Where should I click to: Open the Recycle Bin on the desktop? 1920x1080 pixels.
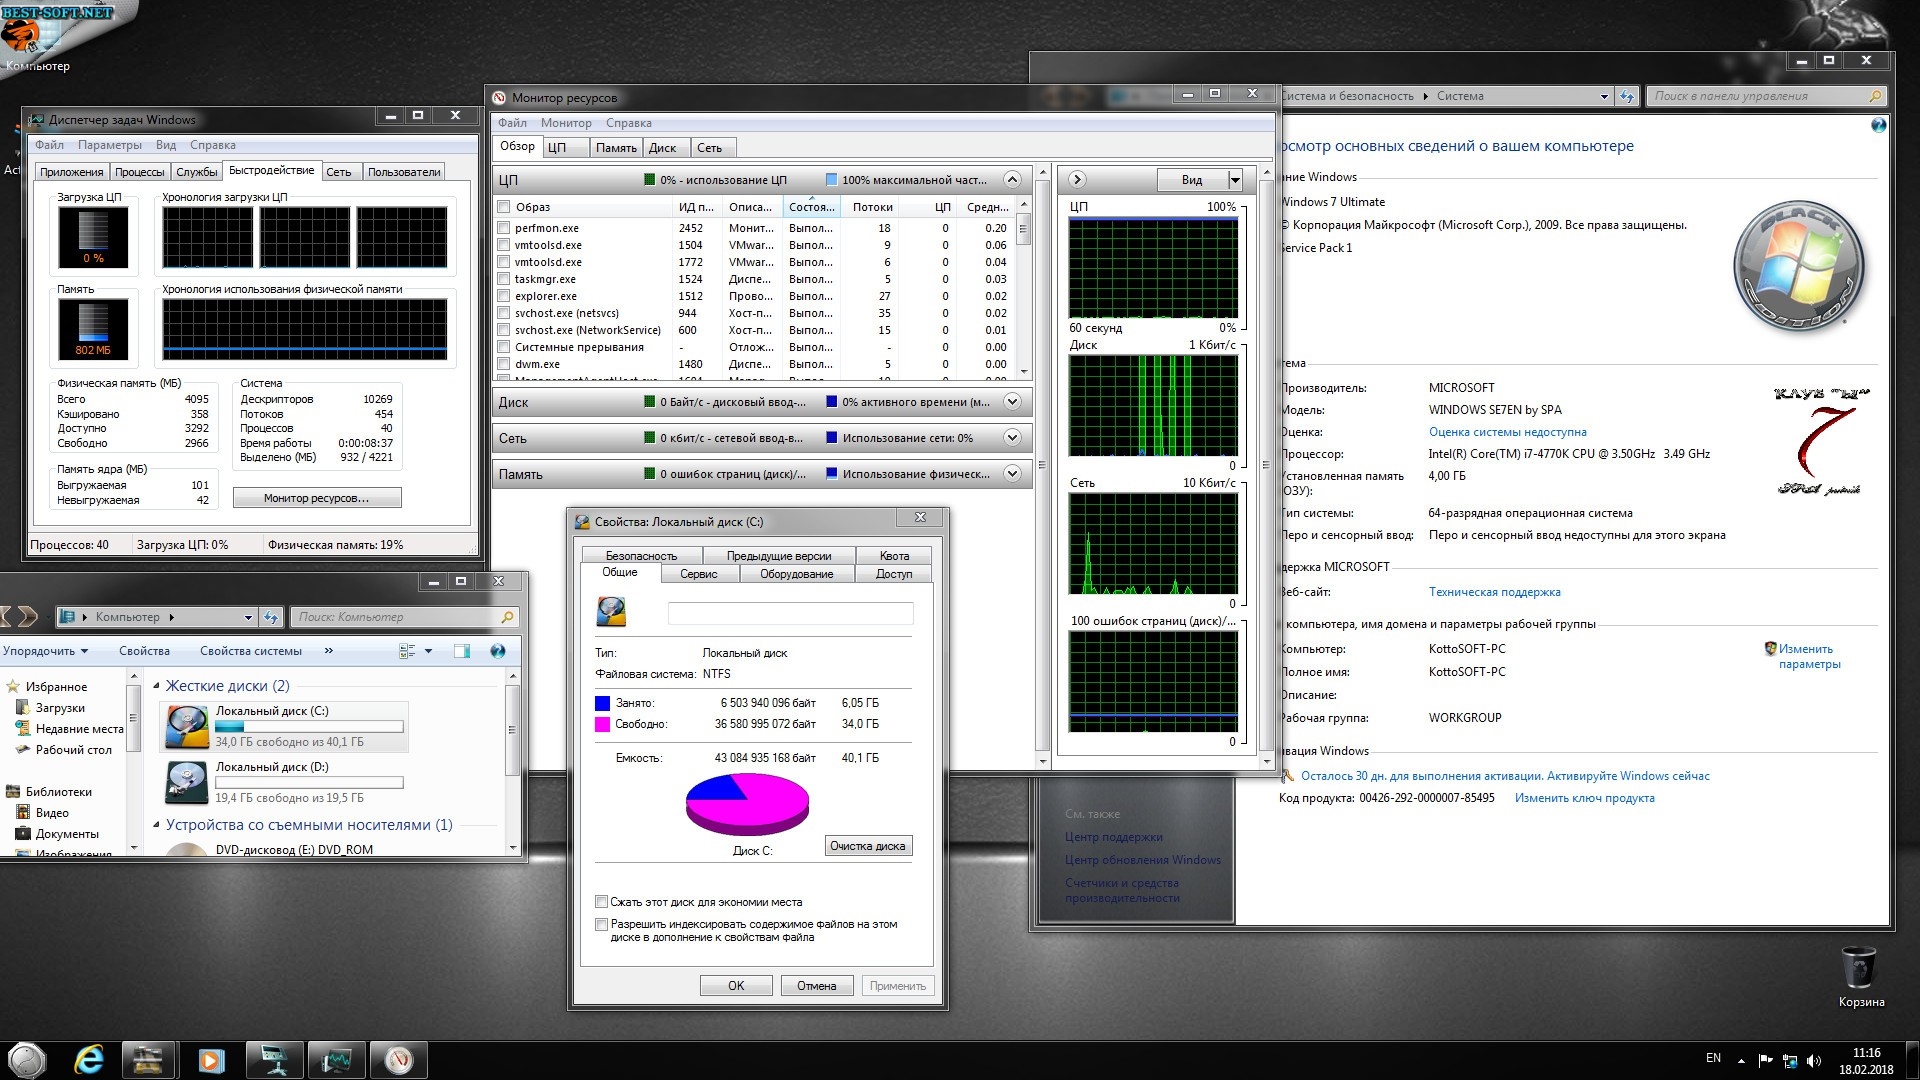[1859, 969]
